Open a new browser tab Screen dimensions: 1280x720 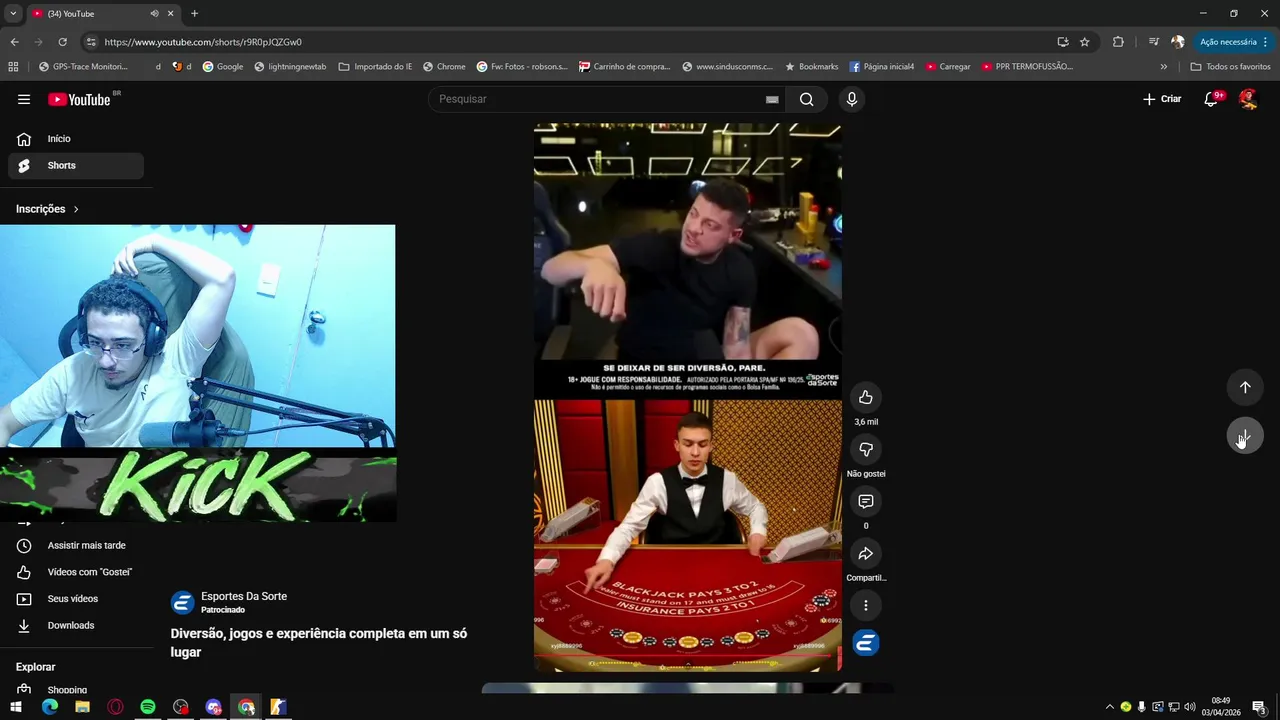[194, 14]
